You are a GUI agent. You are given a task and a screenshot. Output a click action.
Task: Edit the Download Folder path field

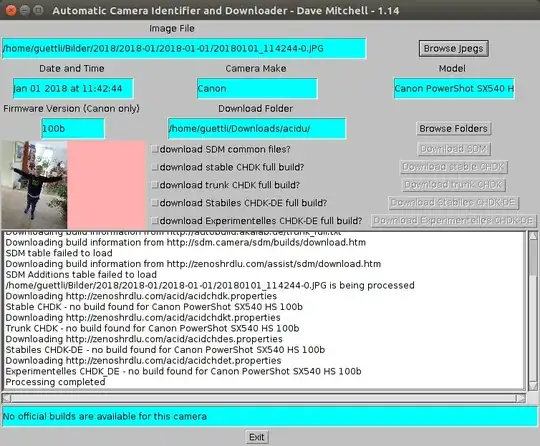[257, 128]
